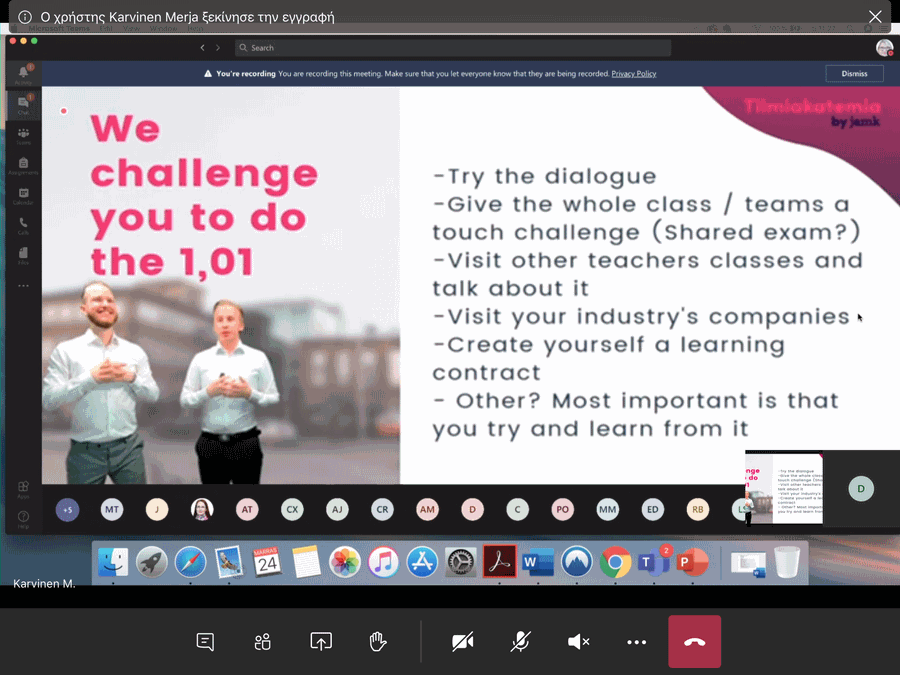The image size is (900, 675).
Task: Open Activity in the Teams sidebar
Action: point(23,74)
